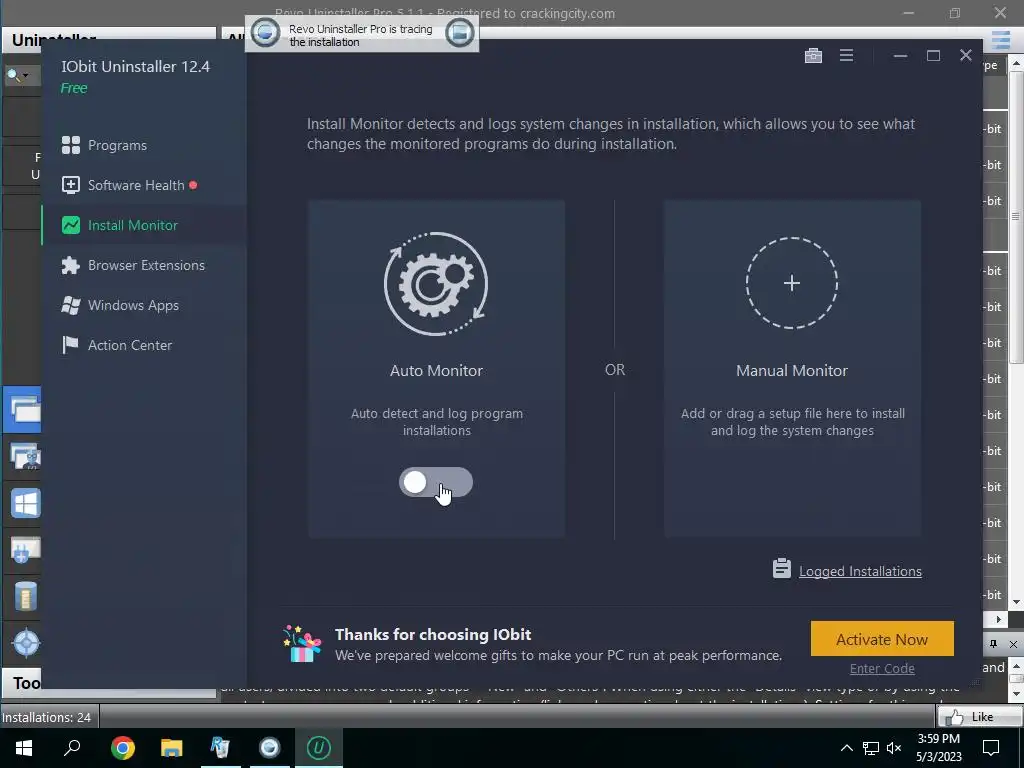The height and width of the screenshot is (768, 1024).
Task: Click the Activate Now button
Action: coord(882,639)
